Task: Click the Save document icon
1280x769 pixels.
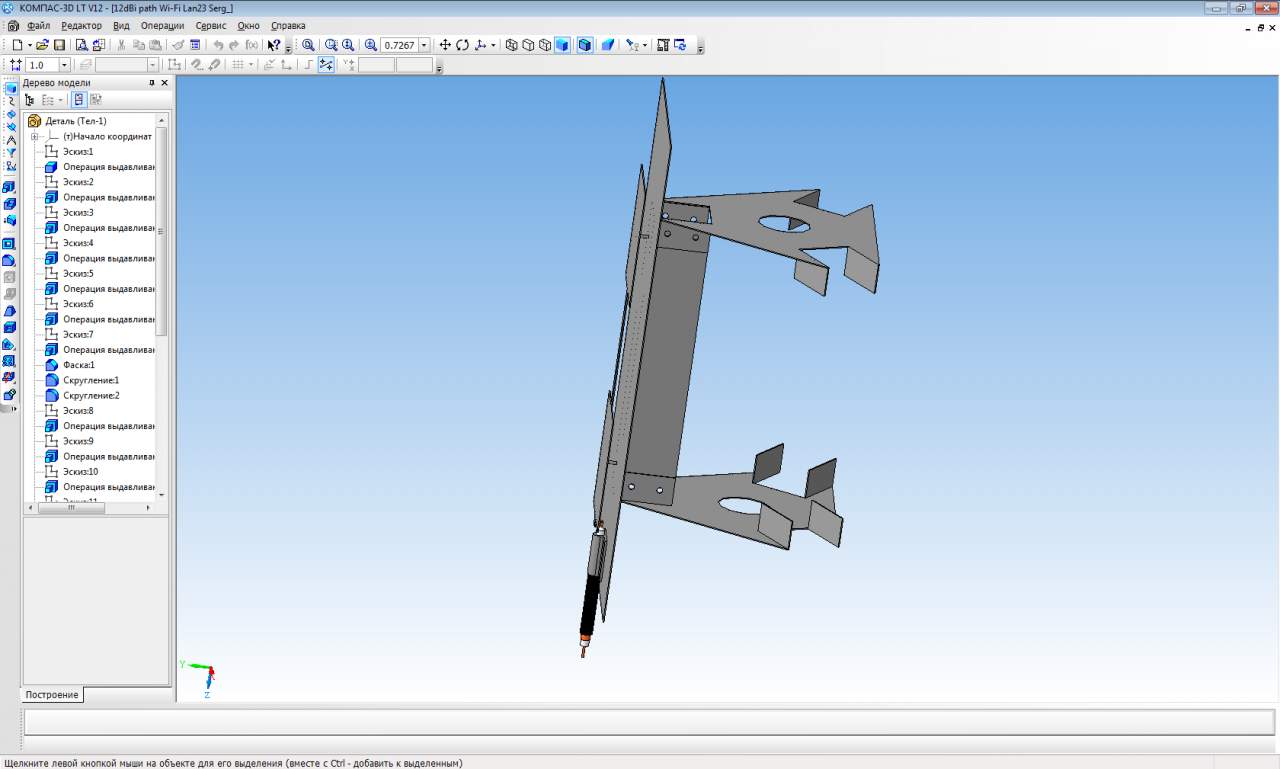Action: tap(59, 45)
